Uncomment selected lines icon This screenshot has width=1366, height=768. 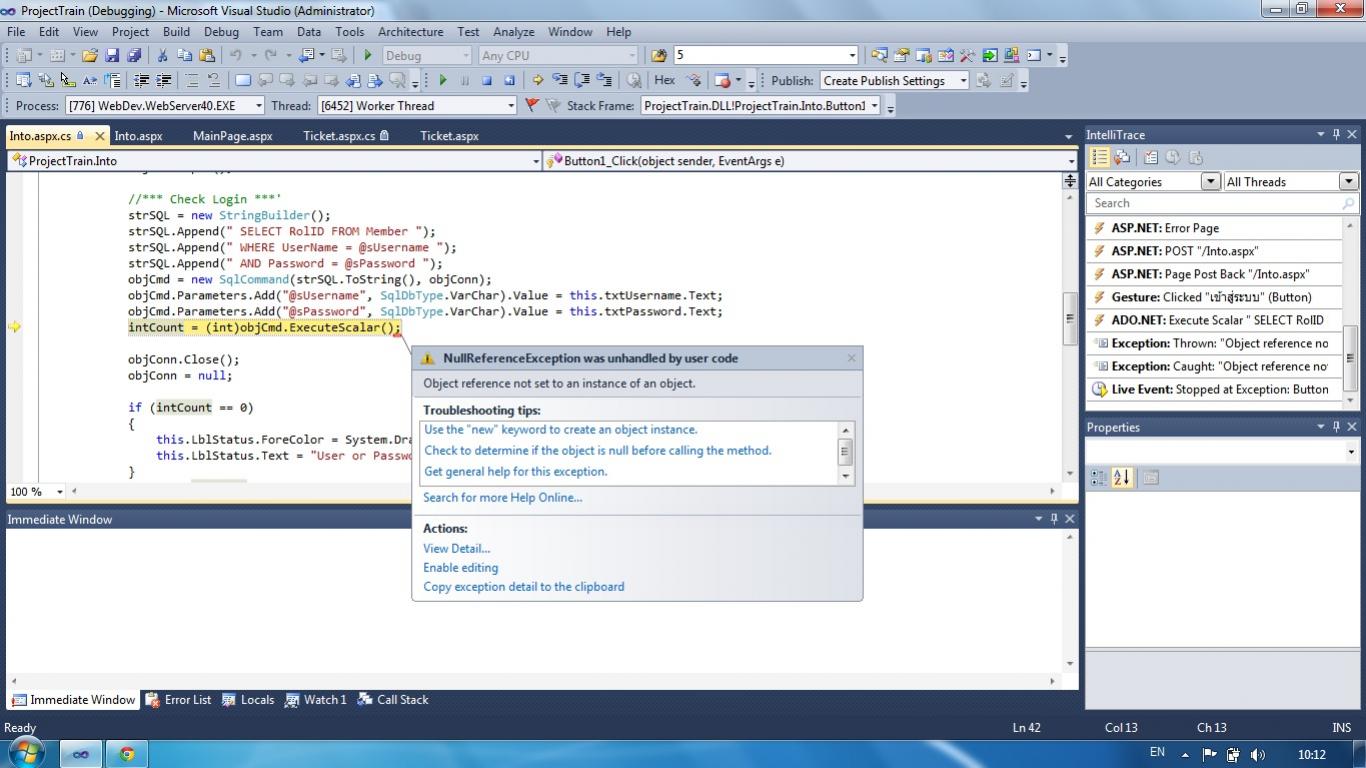pos(213,81)
